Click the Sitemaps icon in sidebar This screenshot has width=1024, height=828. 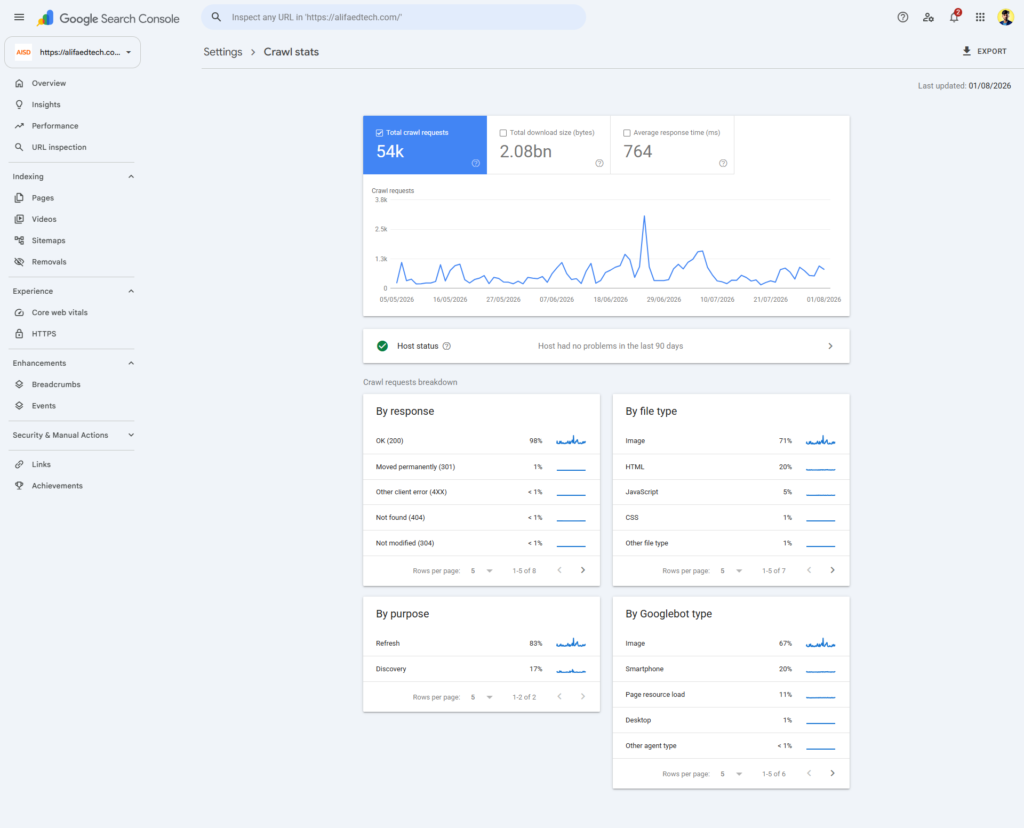pyautogui.click(x=19, y=240)
